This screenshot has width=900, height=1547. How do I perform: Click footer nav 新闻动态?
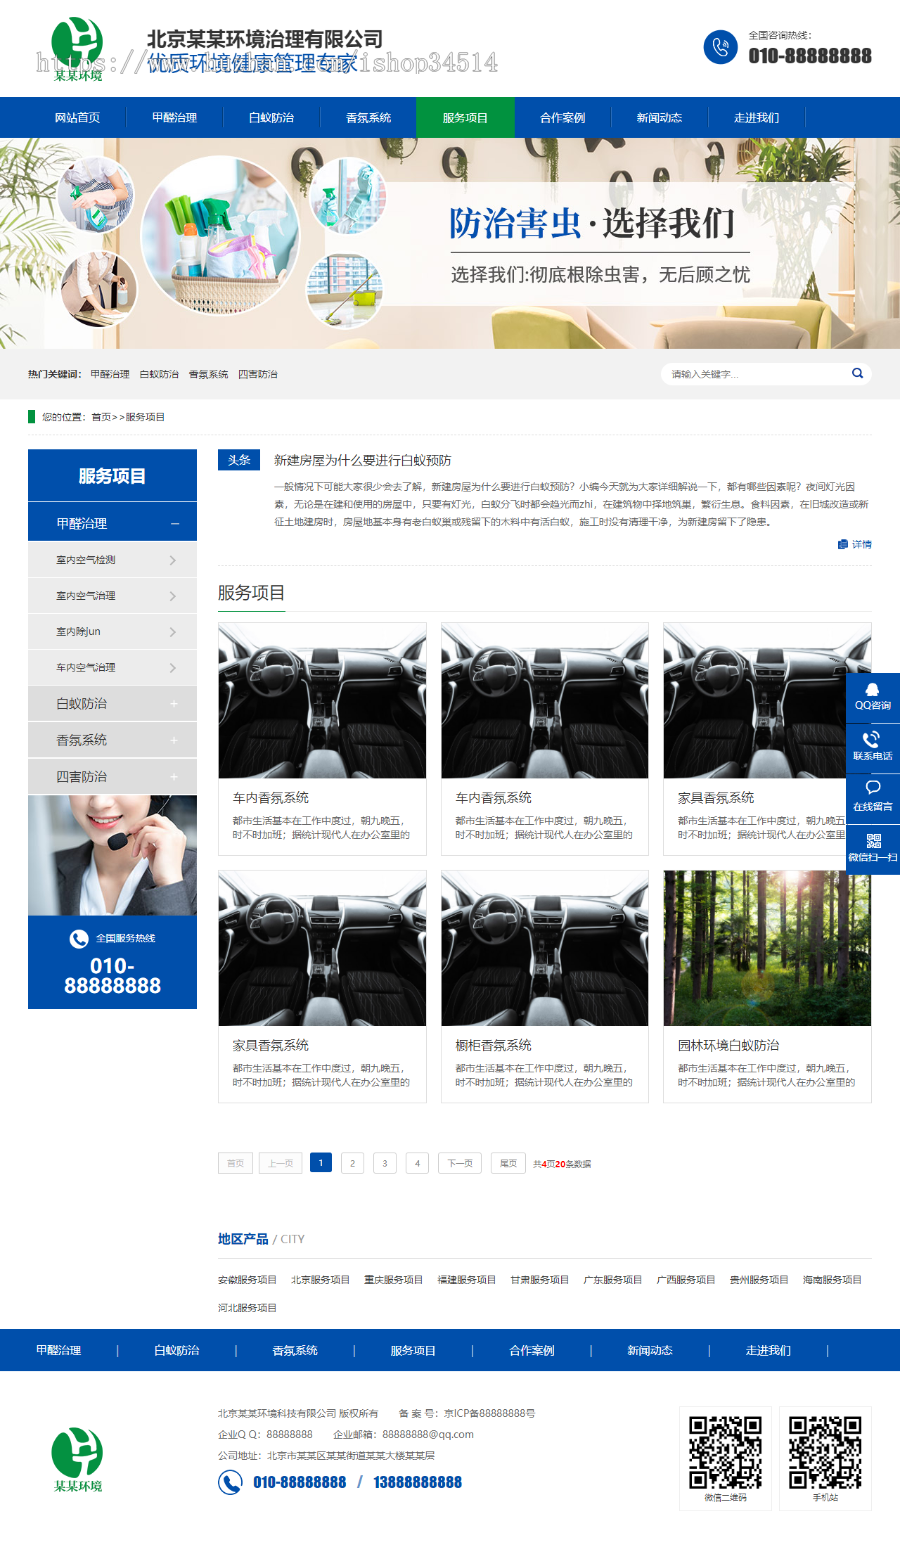pyautogui.click(x=650, y=1350)
